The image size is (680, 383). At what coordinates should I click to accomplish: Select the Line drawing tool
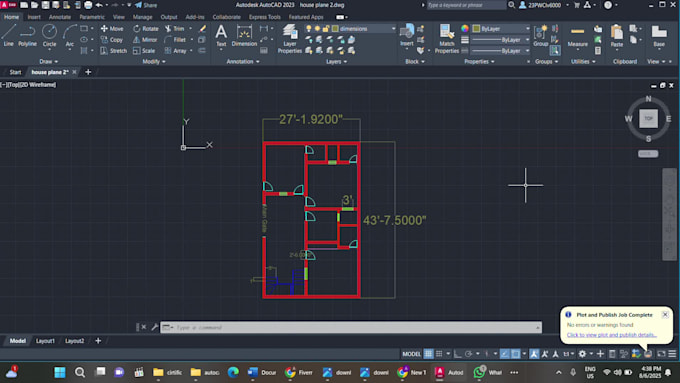8,35
